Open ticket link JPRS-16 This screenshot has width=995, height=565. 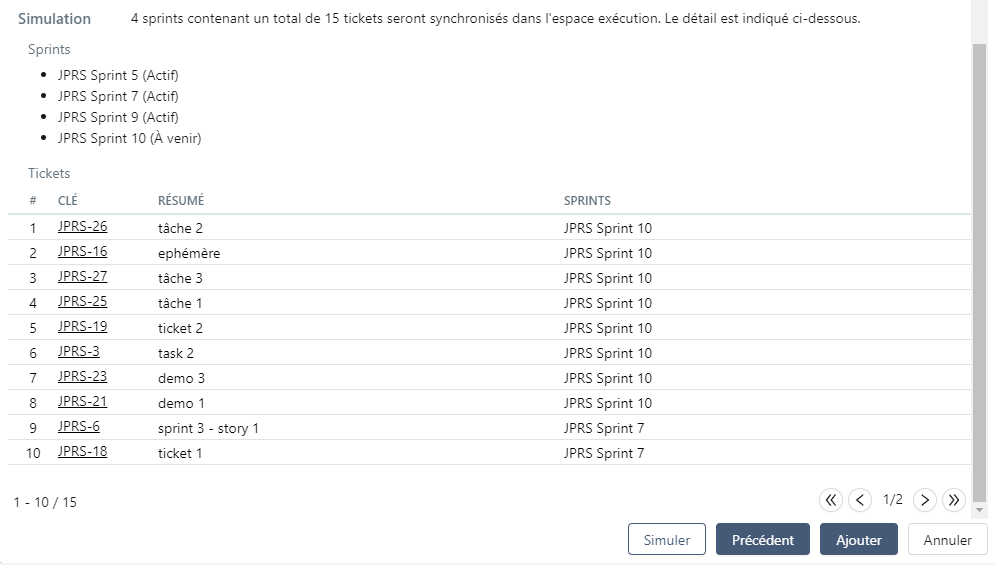point(82,252)
